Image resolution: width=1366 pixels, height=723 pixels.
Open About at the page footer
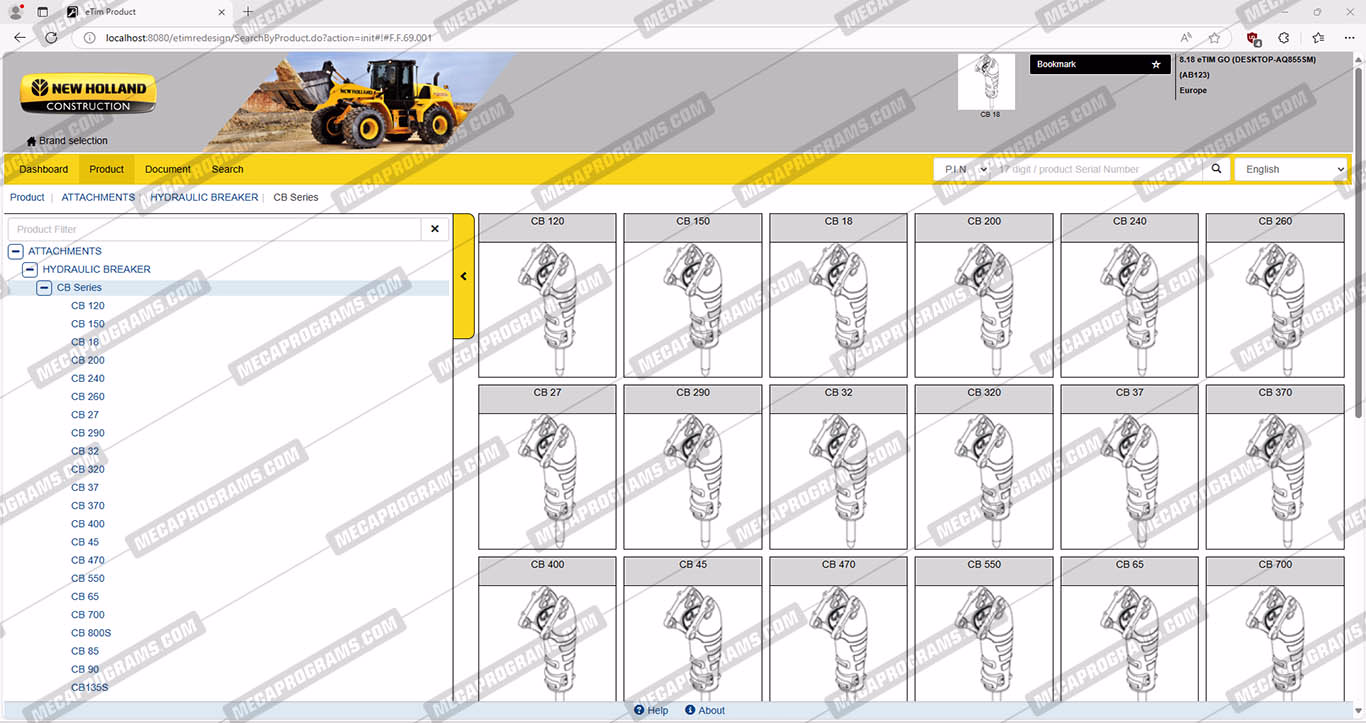705,711
